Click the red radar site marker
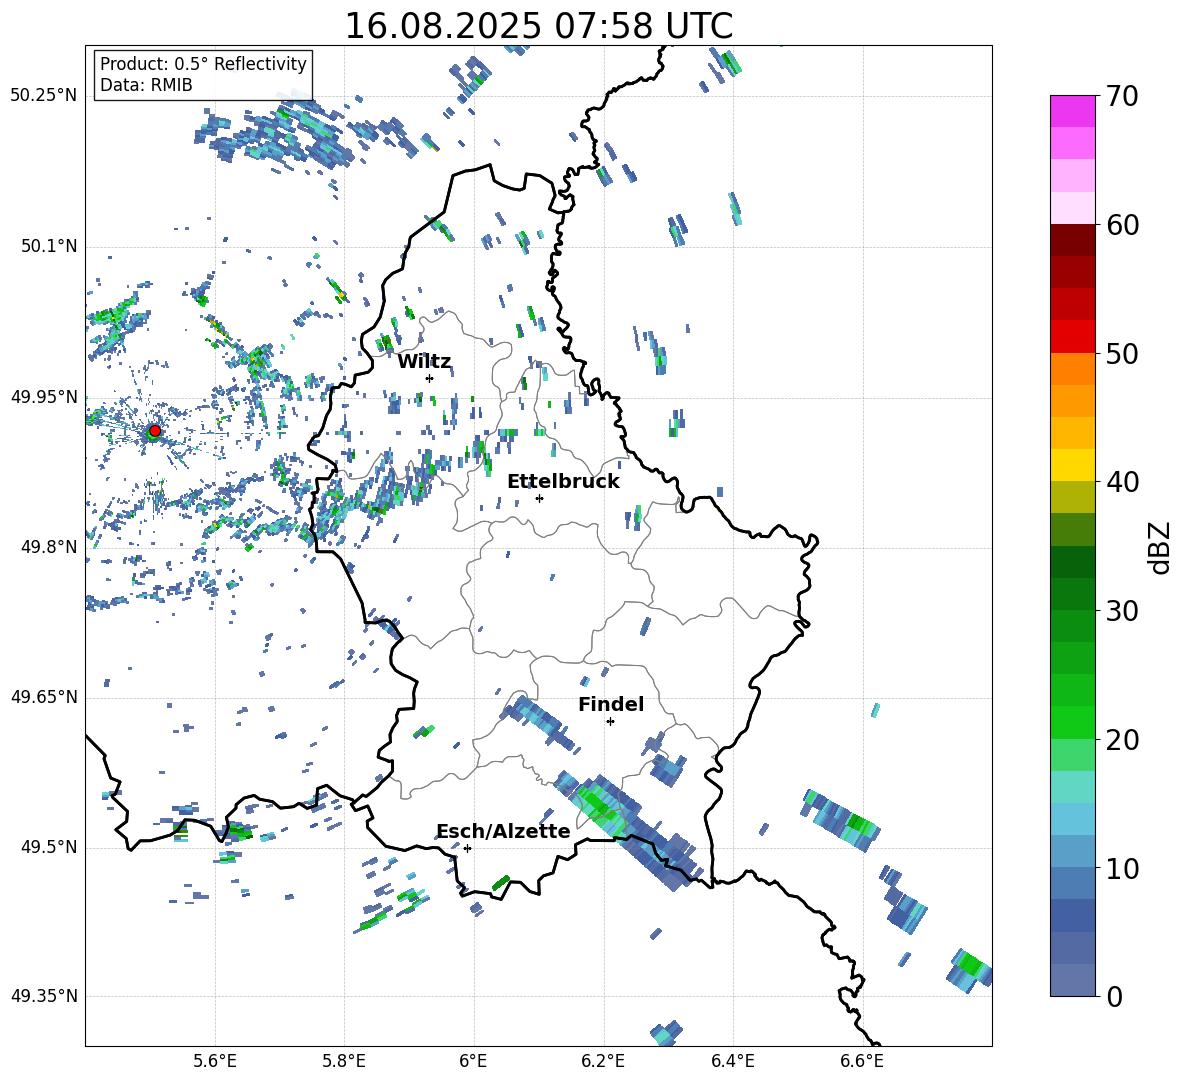 [x=155, y=431]
